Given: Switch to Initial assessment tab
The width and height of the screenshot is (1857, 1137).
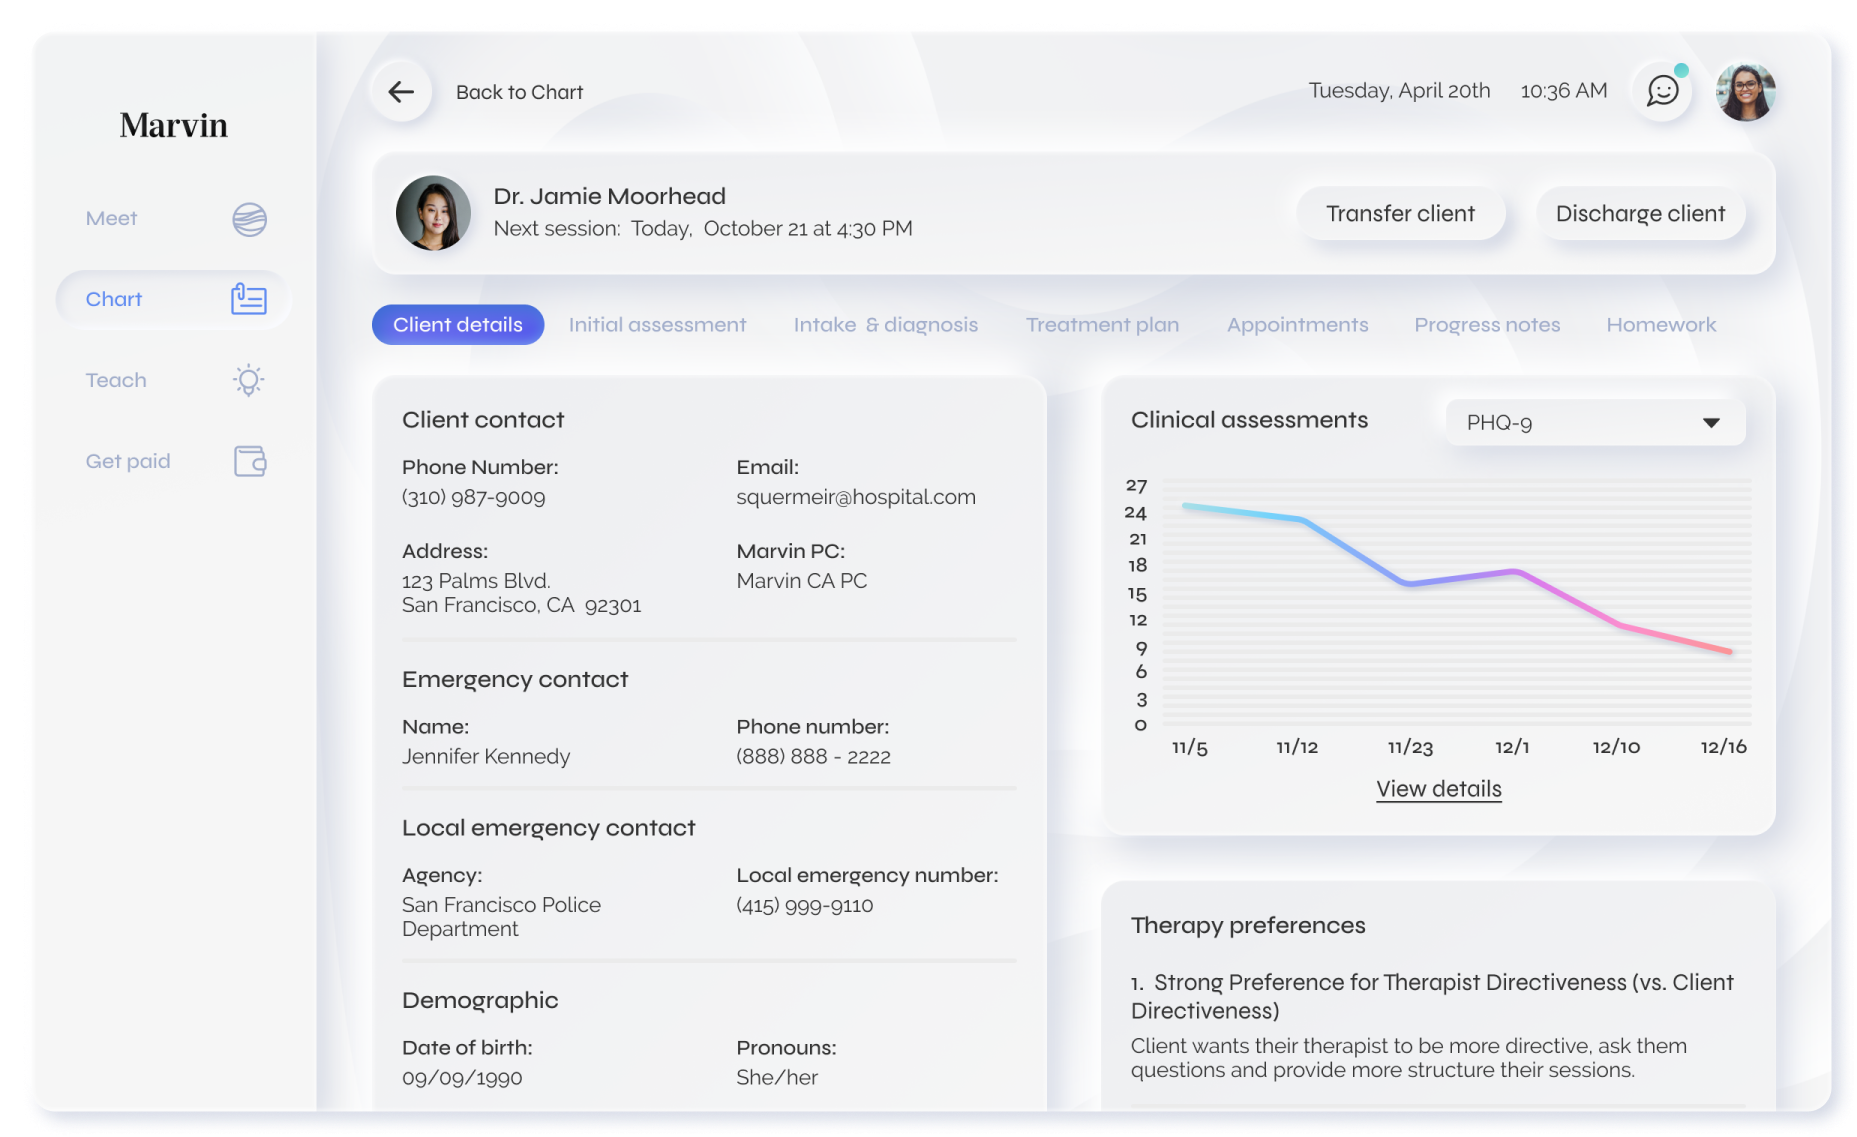Looking at the screenshot, I should pyautogui.click(x=657, y=325).
